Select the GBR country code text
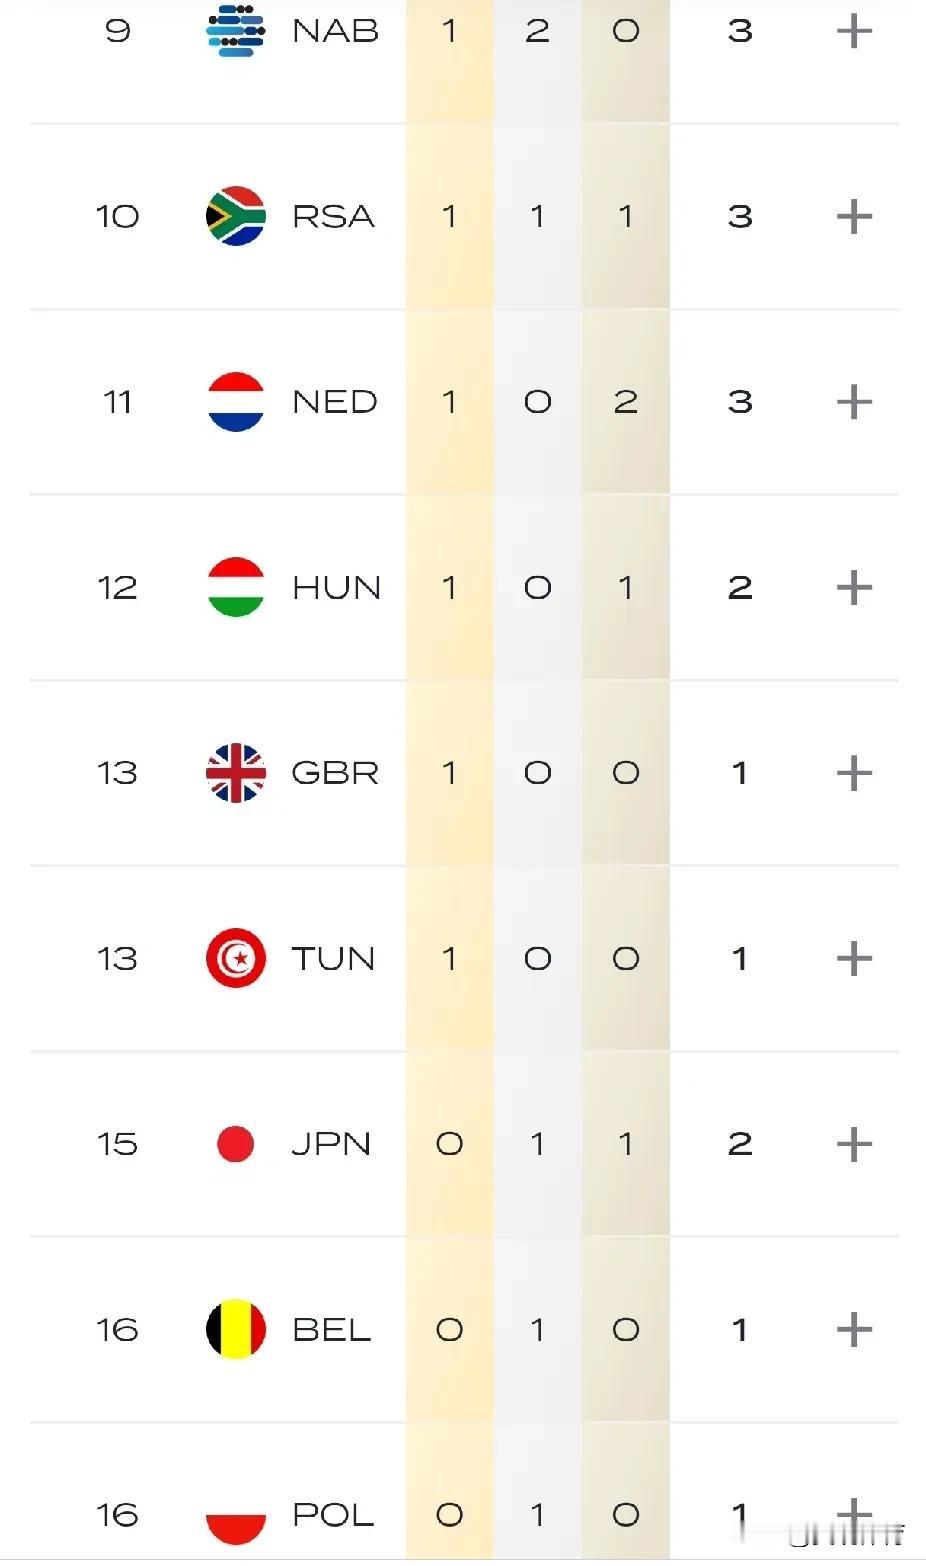 [335, 773]
